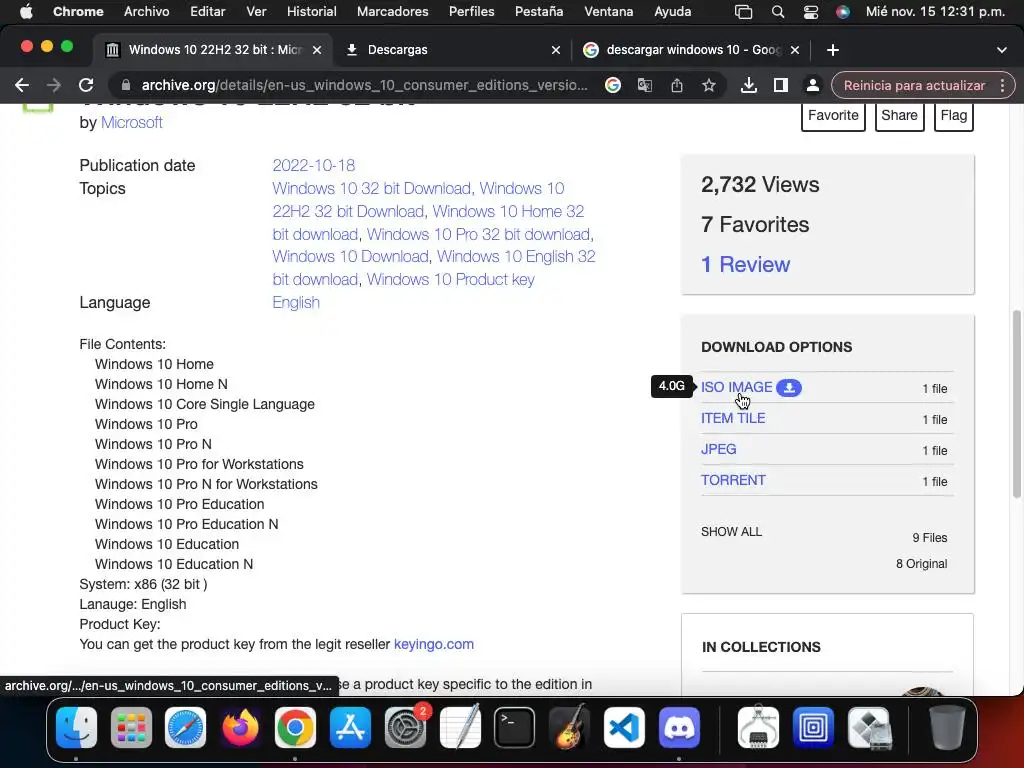The width and height of the screenshot is (1024, 768).
Task: Open the Ventana menu
Action: 608,11
